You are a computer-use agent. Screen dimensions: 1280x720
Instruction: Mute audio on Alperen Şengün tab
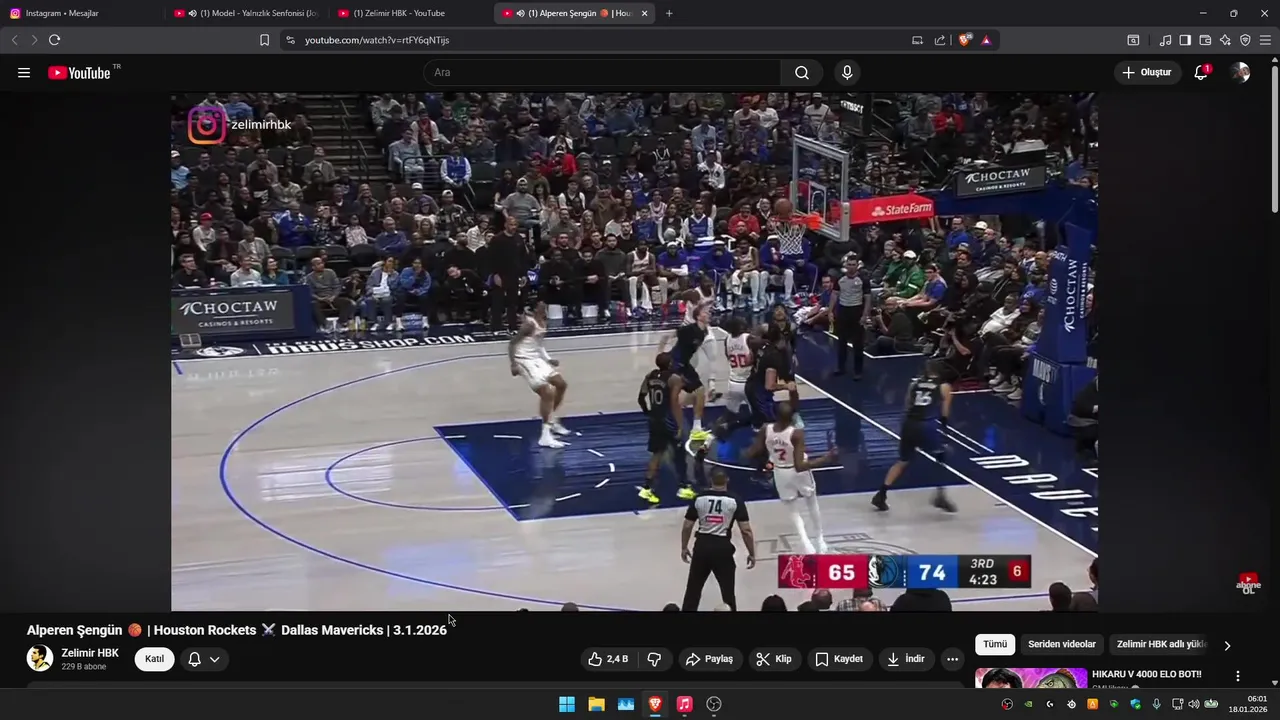click(521, 13)
